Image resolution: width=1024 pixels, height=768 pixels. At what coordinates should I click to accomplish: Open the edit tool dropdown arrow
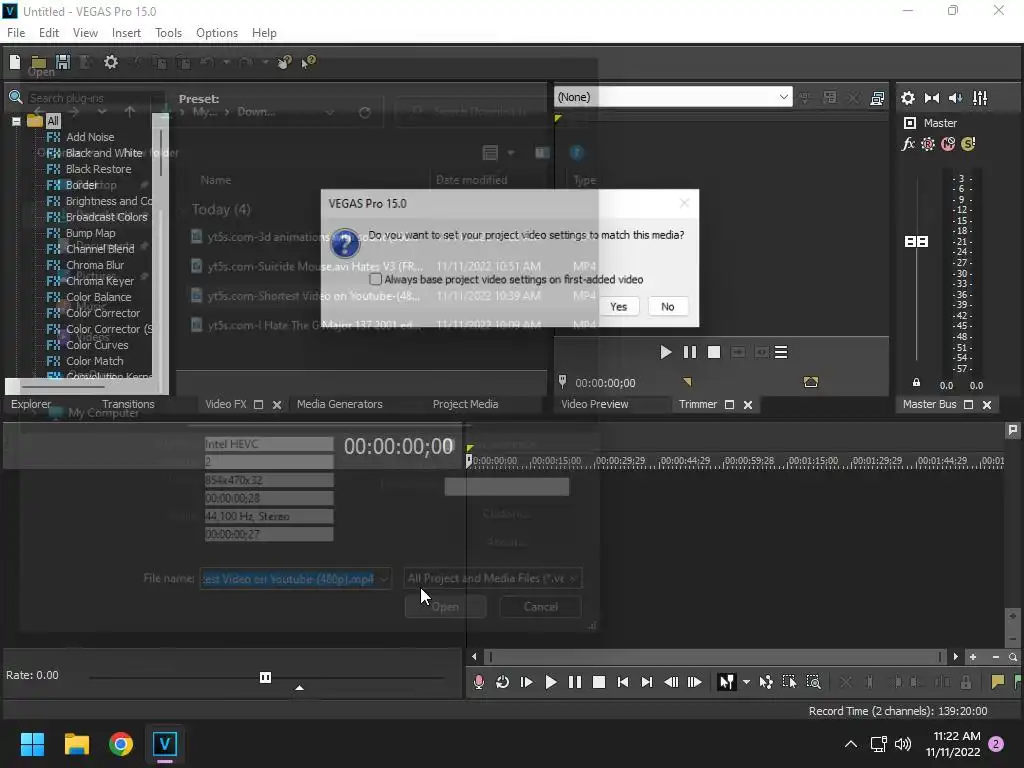[746, 682]
